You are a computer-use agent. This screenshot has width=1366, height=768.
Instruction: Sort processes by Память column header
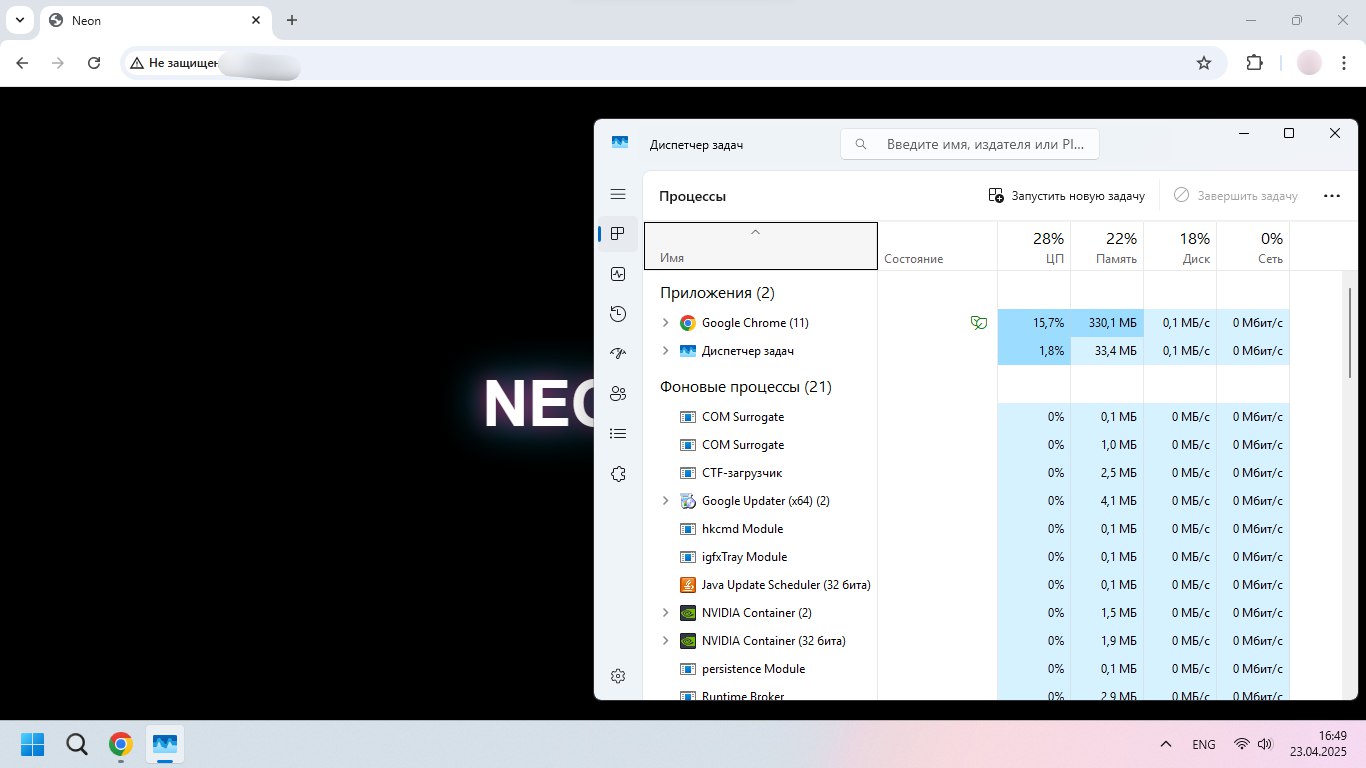1107,246
